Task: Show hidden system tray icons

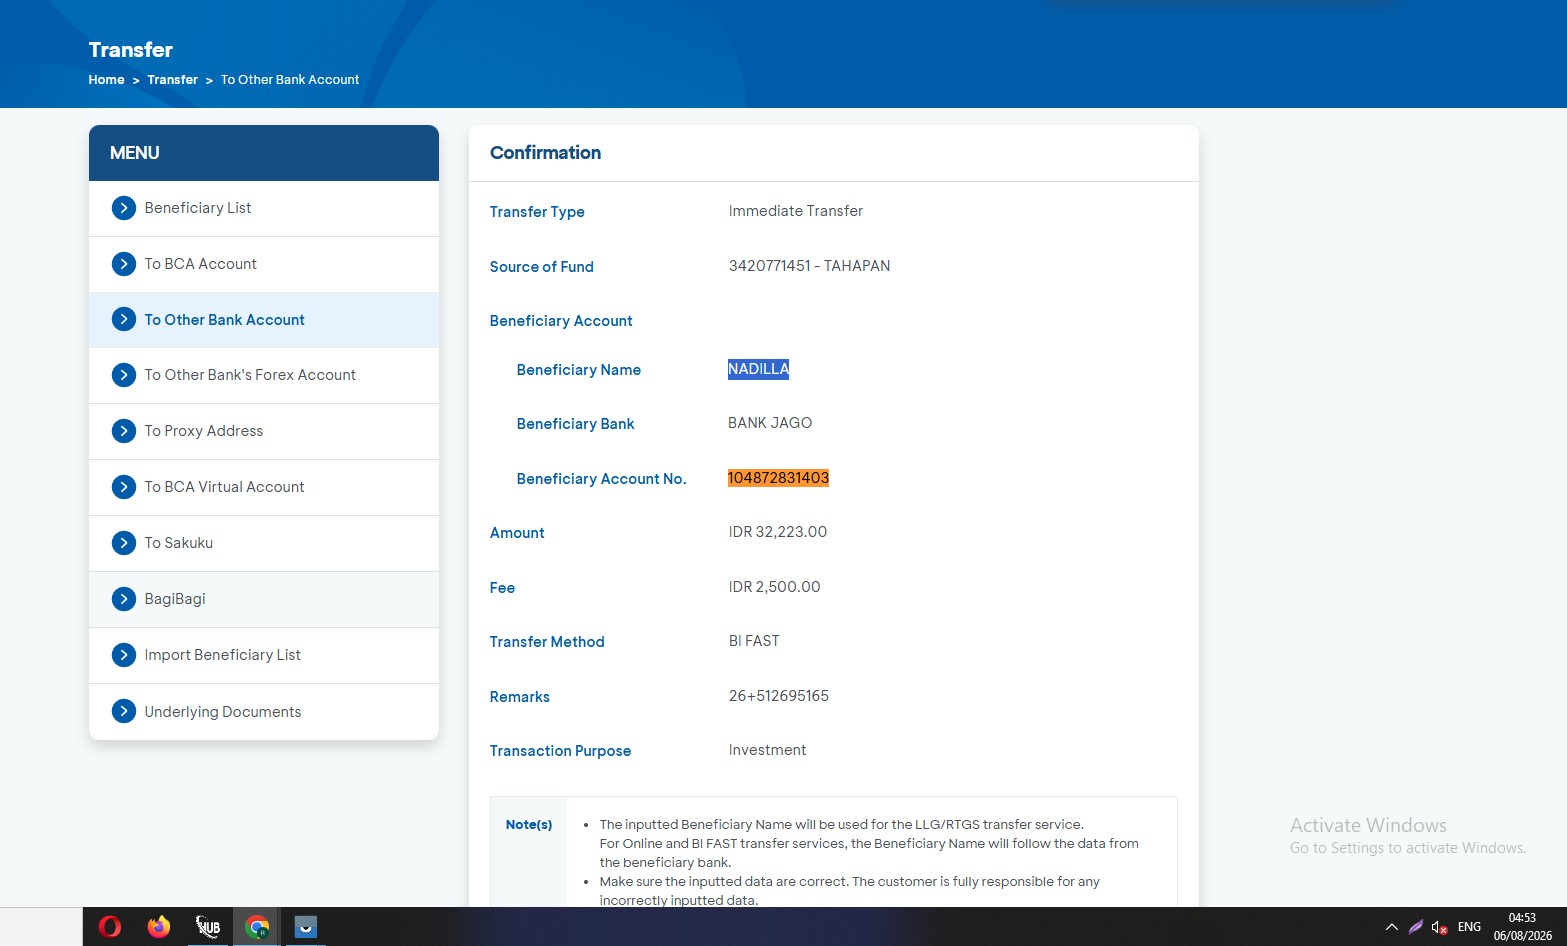Action: pyautogui.click(x=1392, y=927)
